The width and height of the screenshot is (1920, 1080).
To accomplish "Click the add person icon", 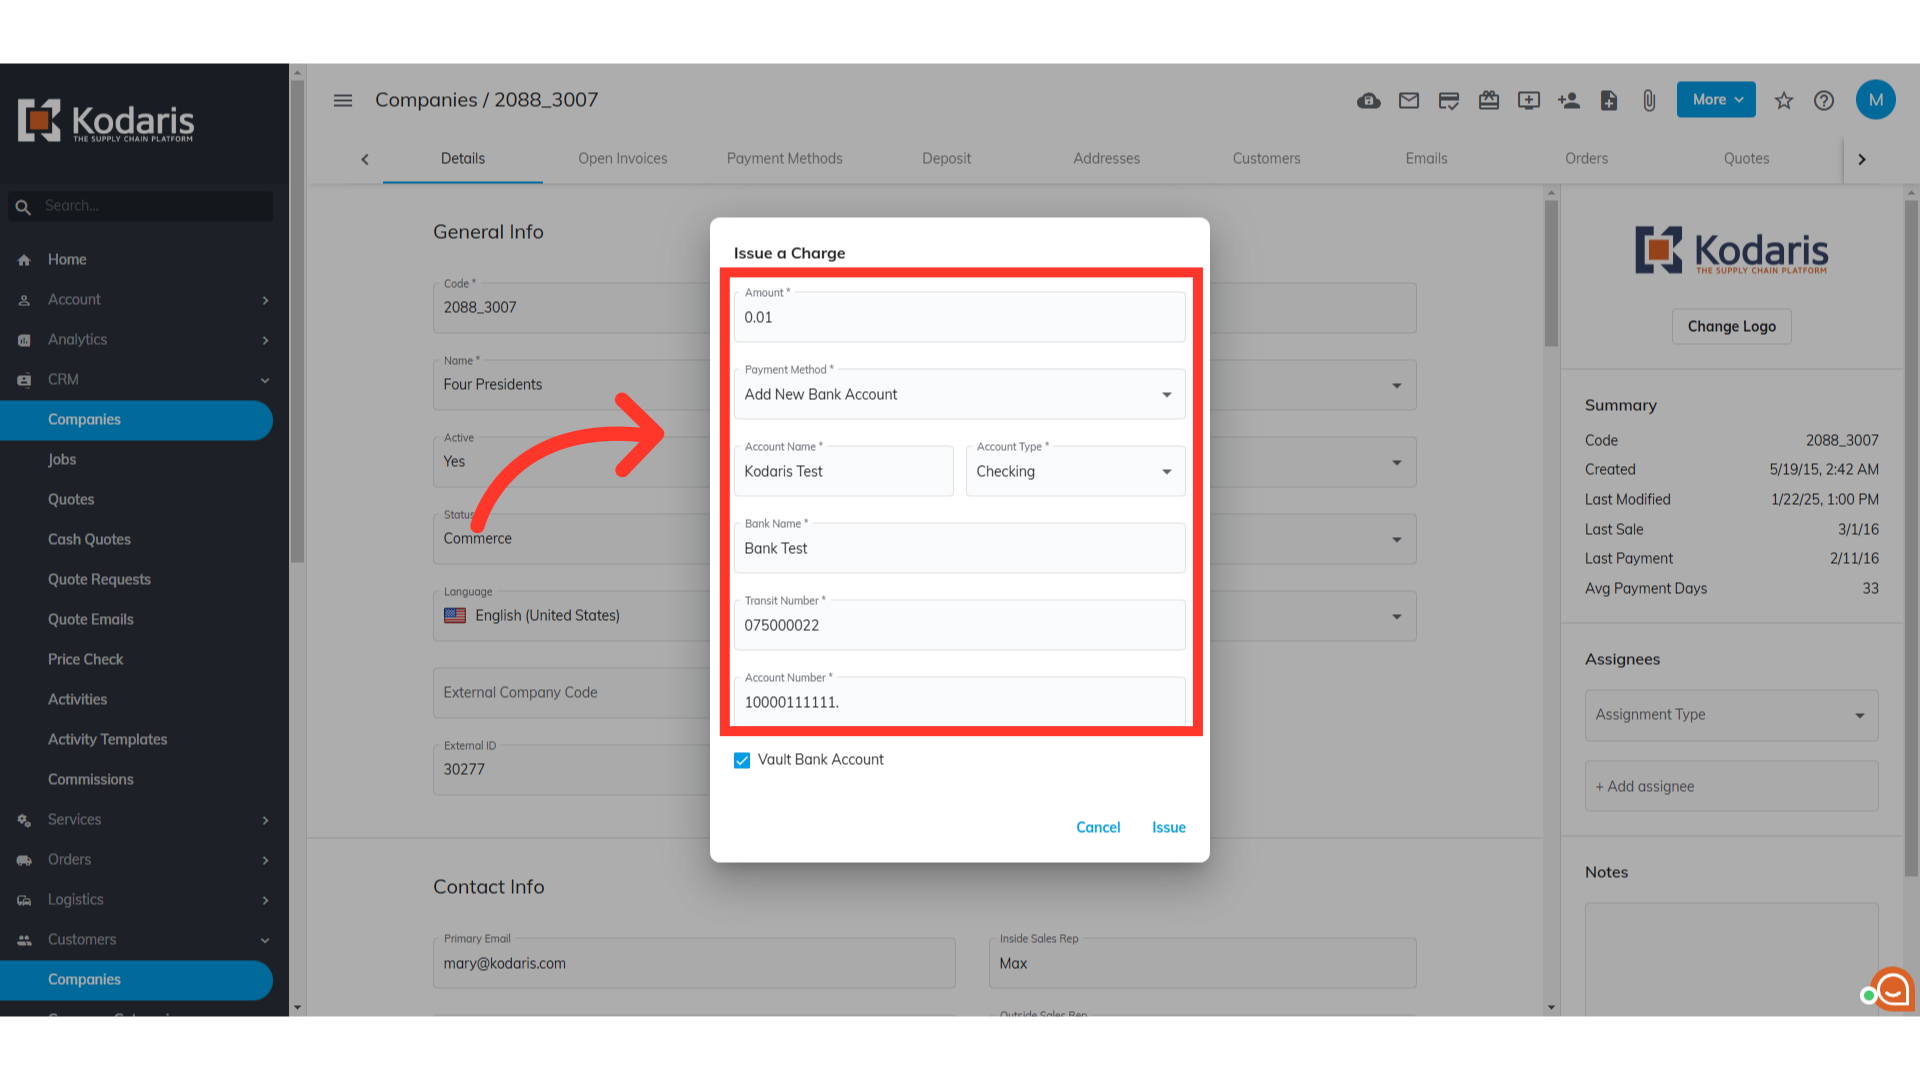I will point(1569,100).
